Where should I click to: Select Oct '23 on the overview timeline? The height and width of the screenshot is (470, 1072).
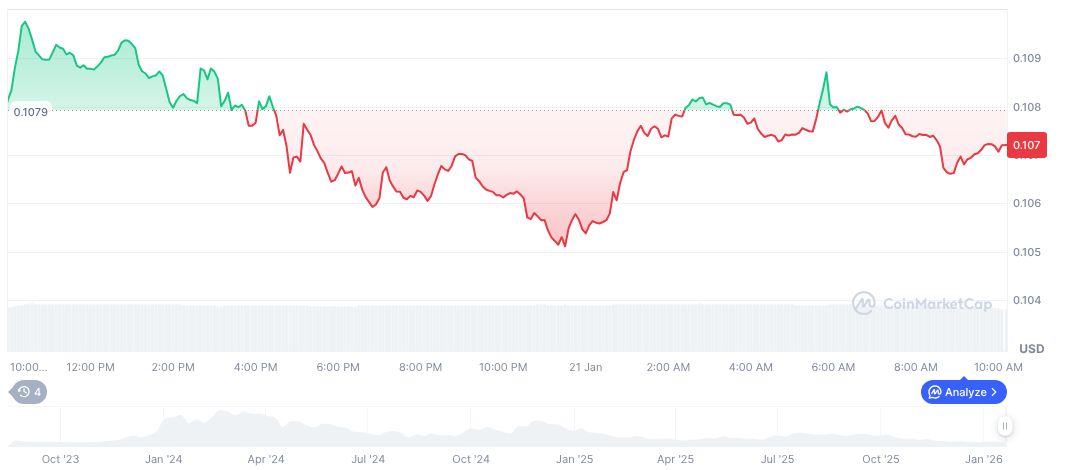click(61, 459)
